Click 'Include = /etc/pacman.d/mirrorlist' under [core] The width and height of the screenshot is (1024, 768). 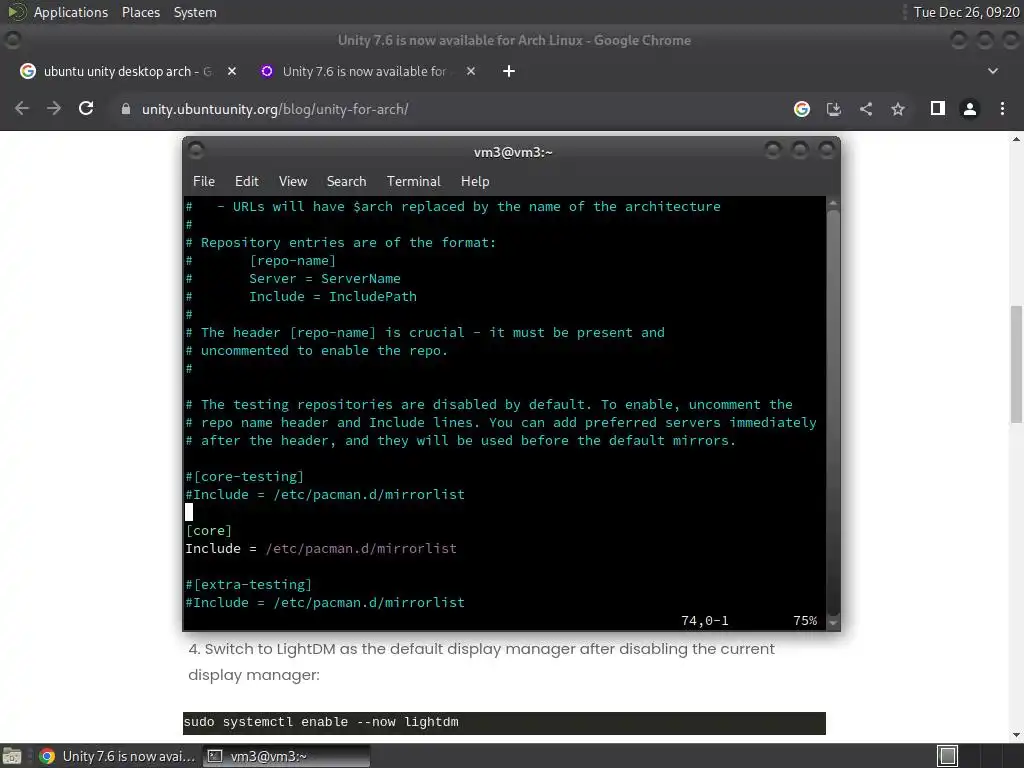(321, 549)
